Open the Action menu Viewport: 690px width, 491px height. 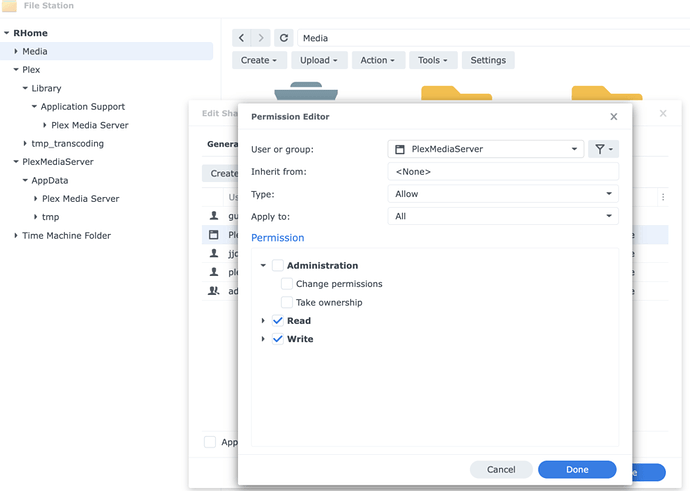pyautogui.click(x=378, y=60)
